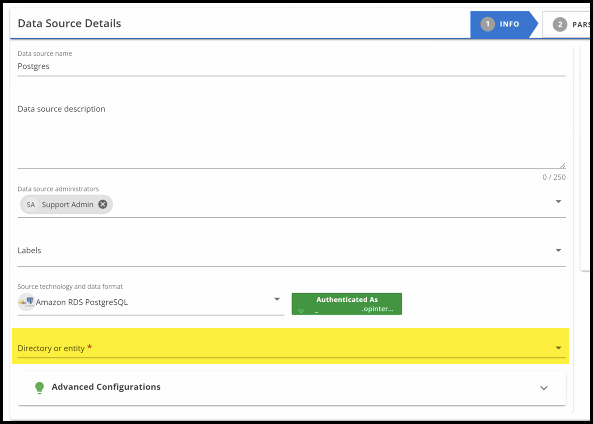Click the description field resize handle
Screen dimensions: 593x424
(x=562, y=165)
